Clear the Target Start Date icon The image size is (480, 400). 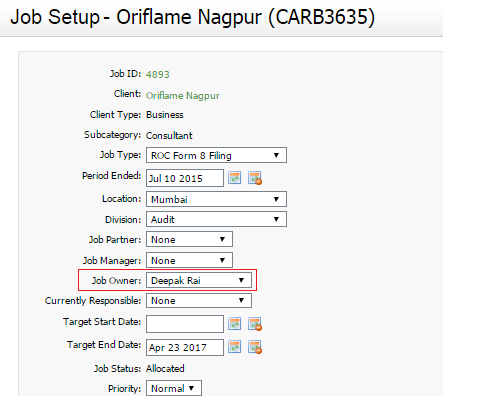point(255,324)
